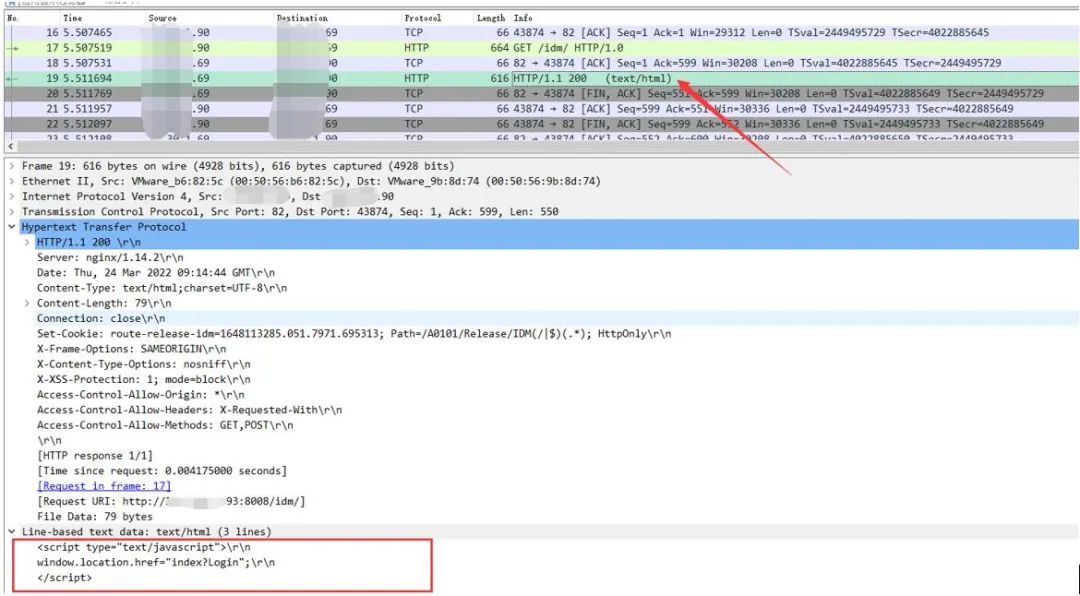
Task: Expand the HTTP/1.1 200 status line
Action: pyautogui.click(x=27, y=242)
